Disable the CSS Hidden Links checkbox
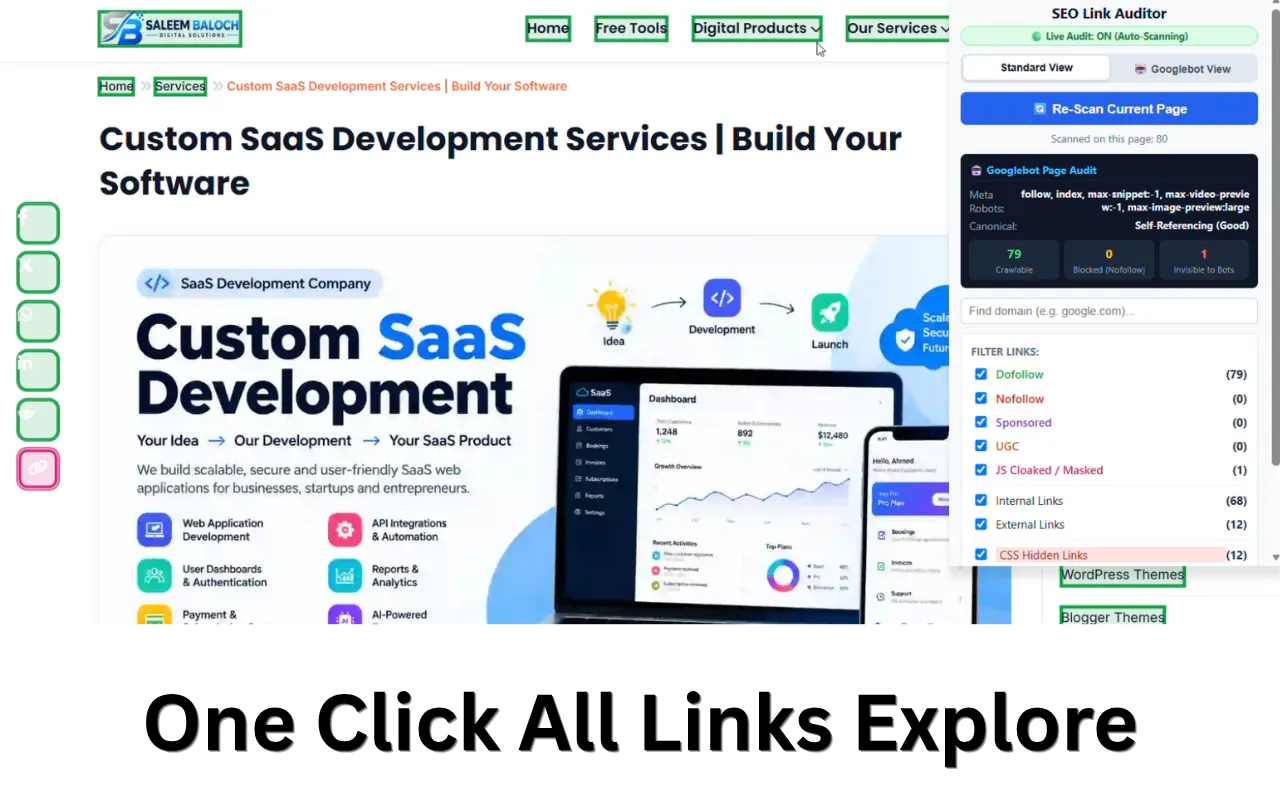Viewport: 1280px width, 800px height. [981, 554]
